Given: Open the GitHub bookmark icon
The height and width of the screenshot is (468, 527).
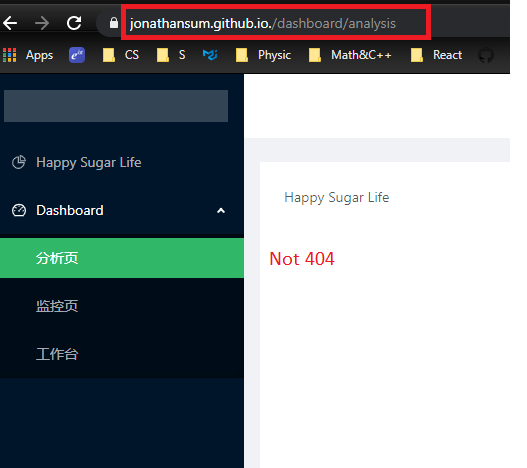Looking at the screenshot, I should click(x=486, y=55).
